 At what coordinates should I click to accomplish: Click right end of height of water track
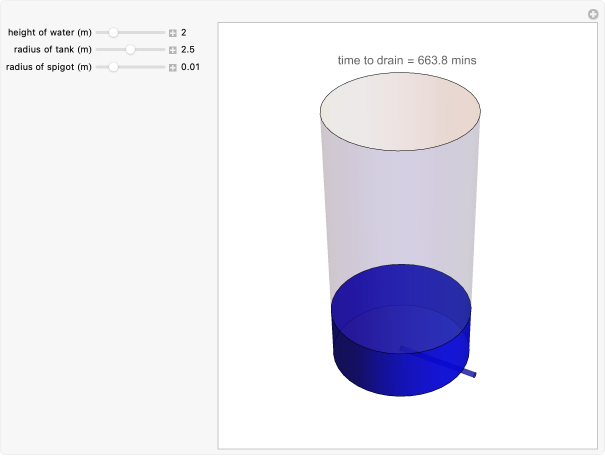(x=163, y=33)
